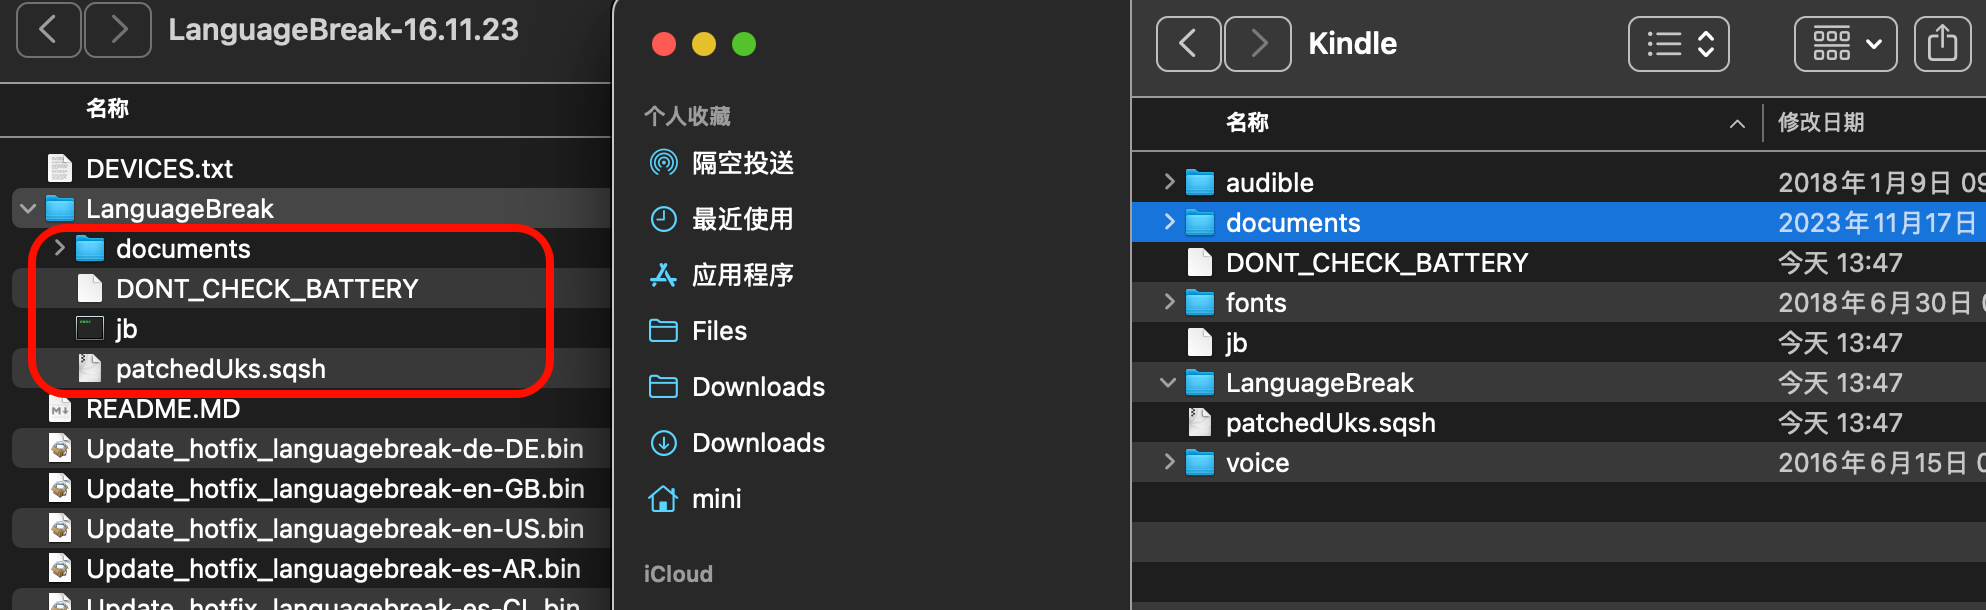Select Downloads with the arrow-circle icon in sidebar
Viewport: 1986px width, 610px height.
click(x=758, y=443)
